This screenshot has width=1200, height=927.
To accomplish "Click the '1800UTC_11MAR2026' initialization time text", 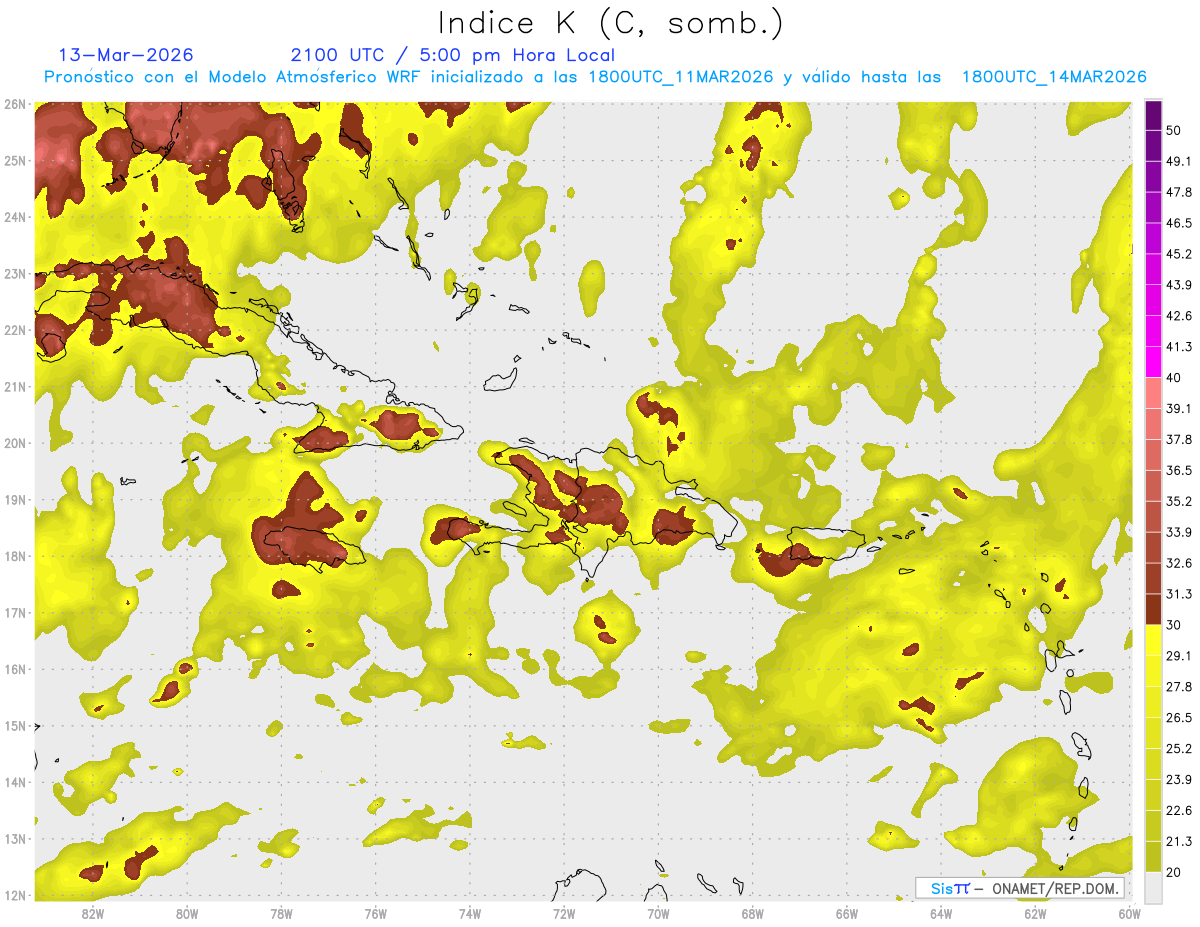I will (682, 77).
